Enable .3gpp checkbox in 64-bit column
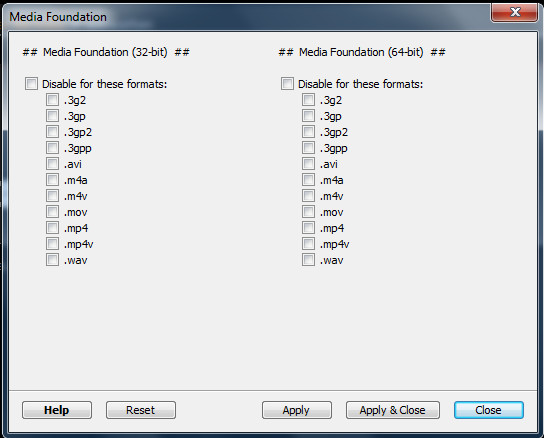 (308, 148)
